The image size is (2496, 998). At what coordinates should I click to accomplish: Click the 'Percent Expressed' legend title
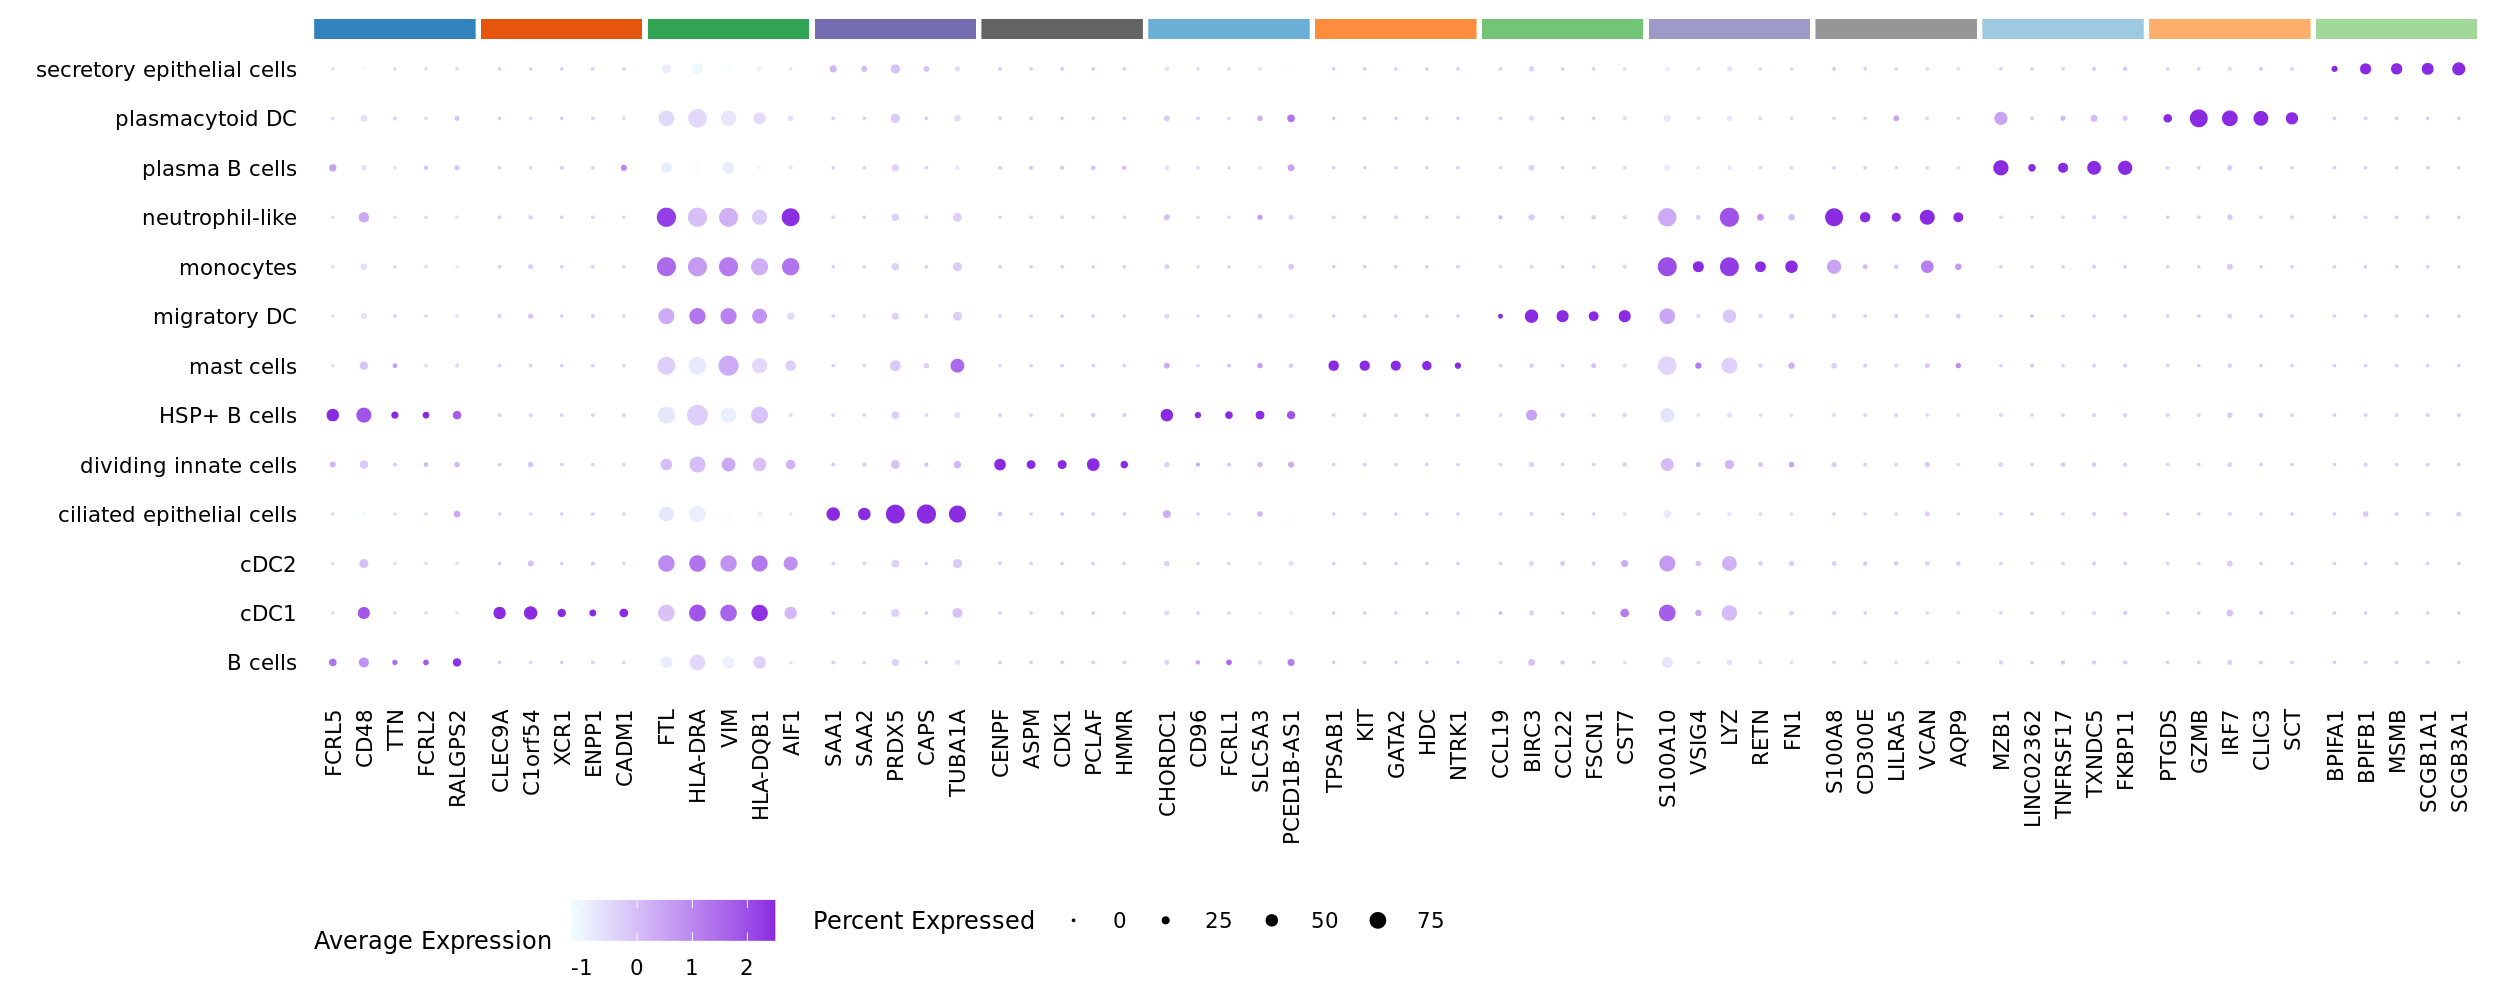(x=923, y=920)
